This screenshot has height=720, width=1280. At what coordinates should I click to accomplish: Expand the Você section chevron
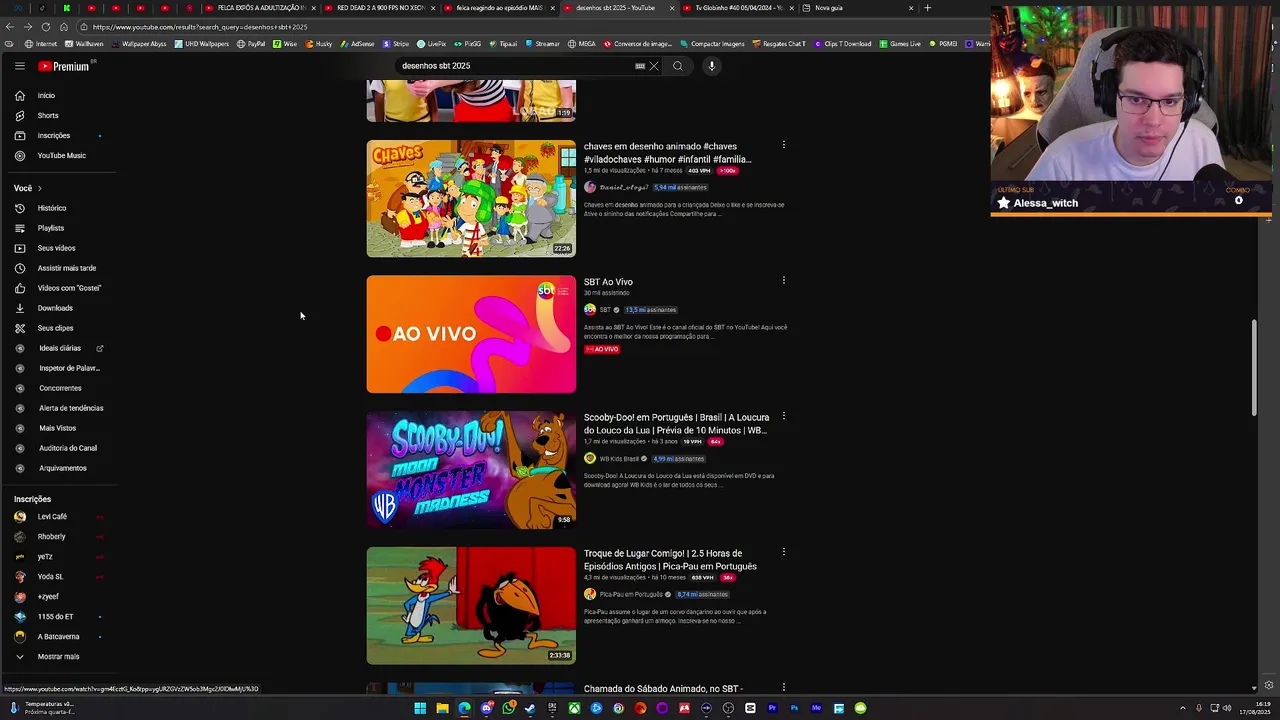point(39,188)
